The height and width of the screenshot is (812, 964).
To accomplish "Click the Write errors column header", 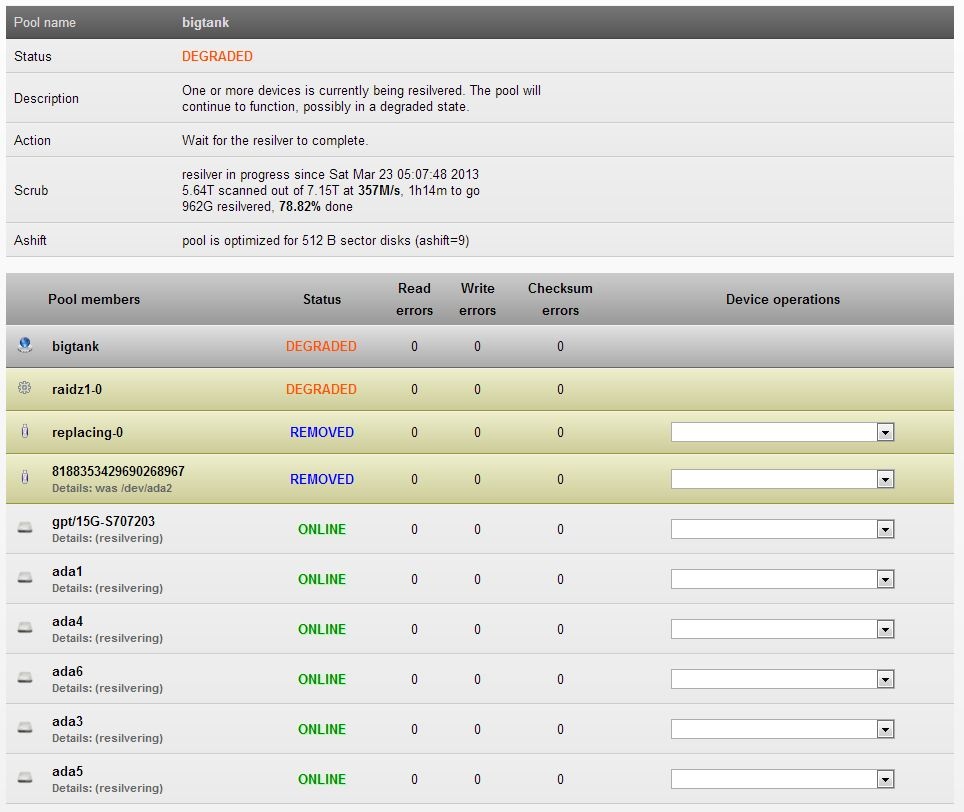I will 477,299.
